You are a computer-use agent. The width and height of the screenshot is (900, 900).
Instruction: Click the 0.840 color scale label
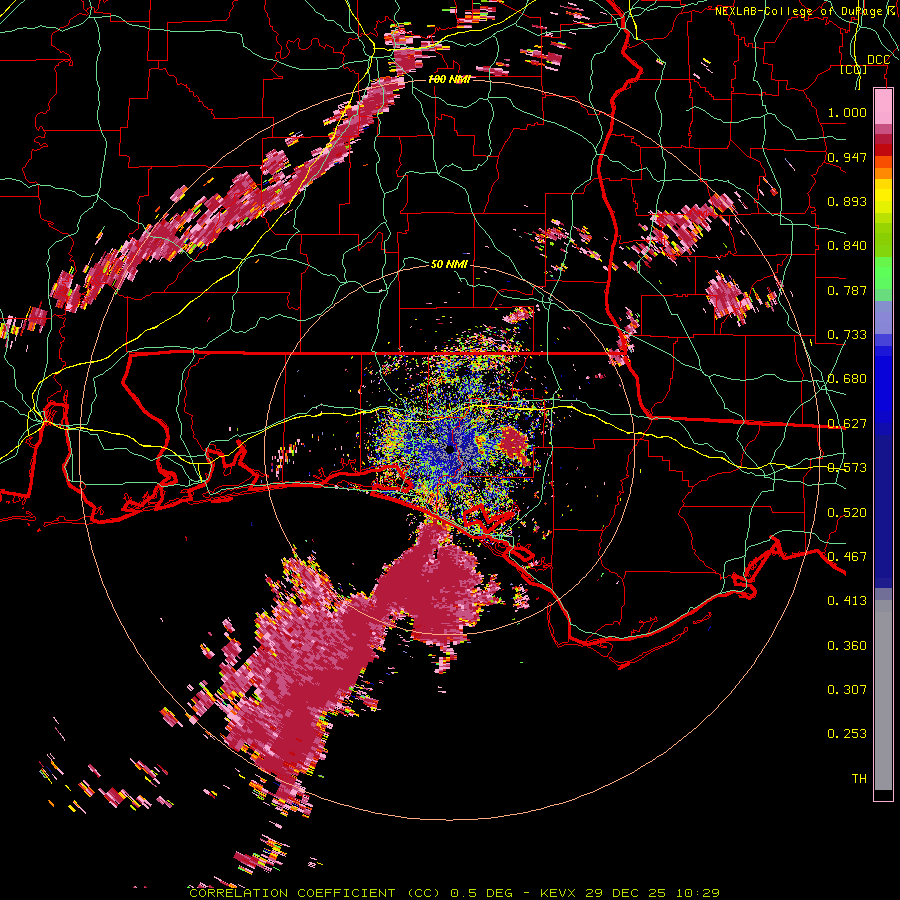coord(847,246)
